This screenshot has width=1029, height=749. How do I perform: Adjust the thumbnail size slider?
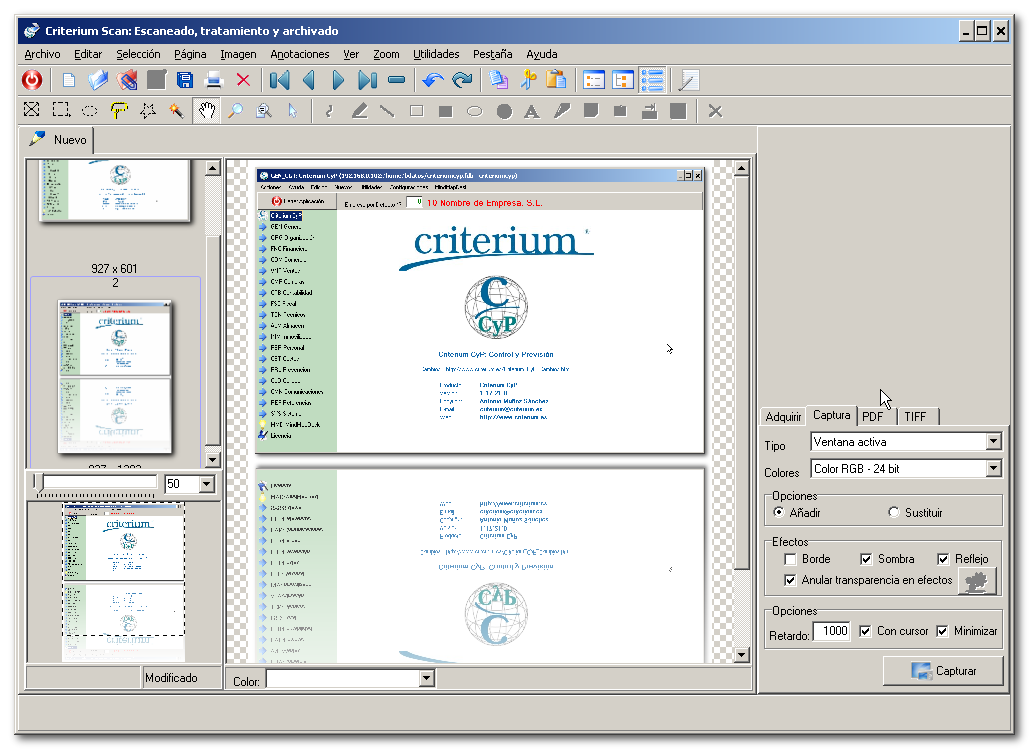(x=38, y=483)
